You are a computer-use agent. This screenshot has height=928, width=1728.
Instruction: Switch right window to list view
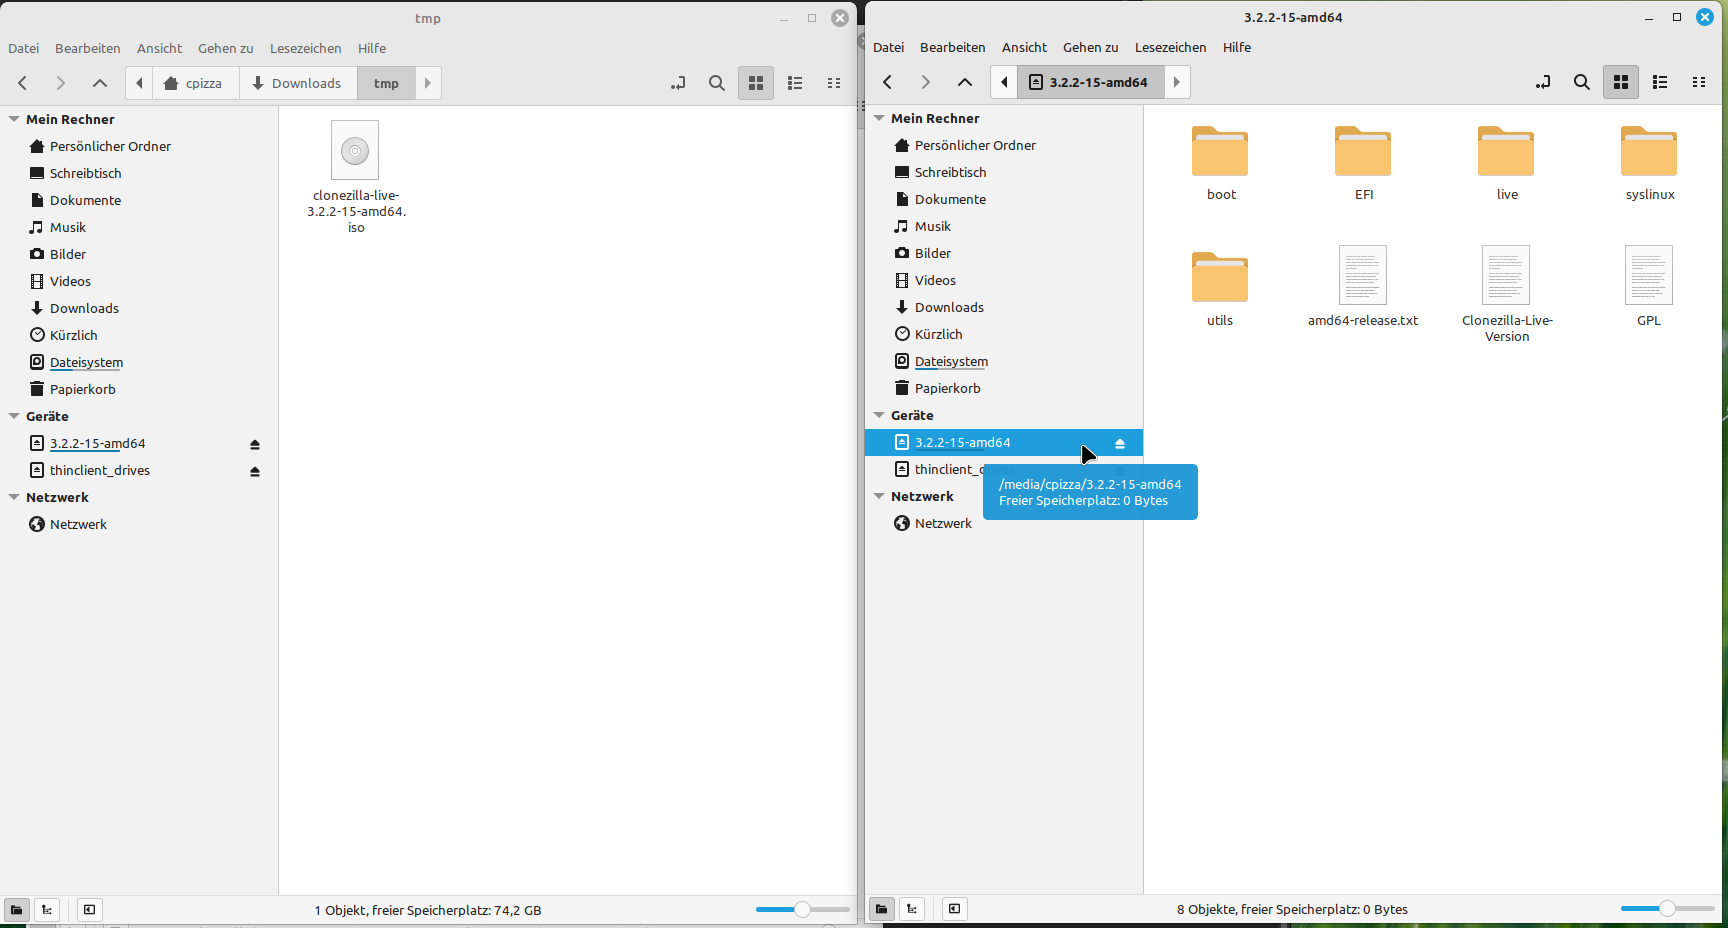[x=1659, y=83]
